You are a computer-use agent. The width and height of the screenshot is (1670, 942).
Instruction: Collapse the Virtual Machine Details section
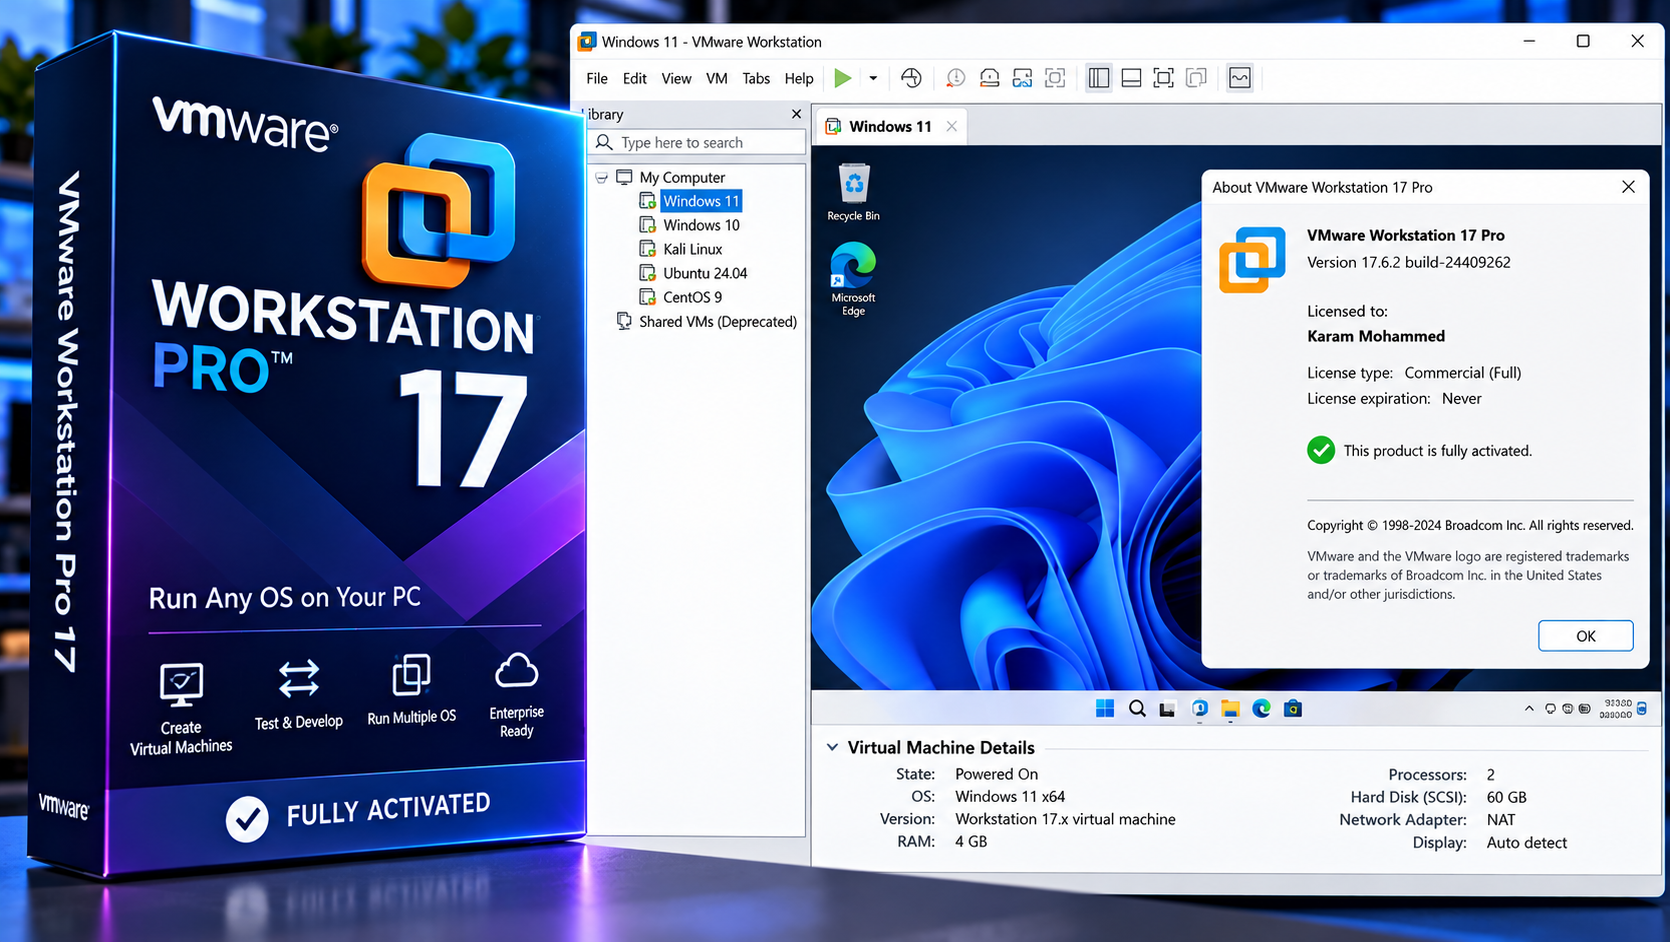[832, 747]
